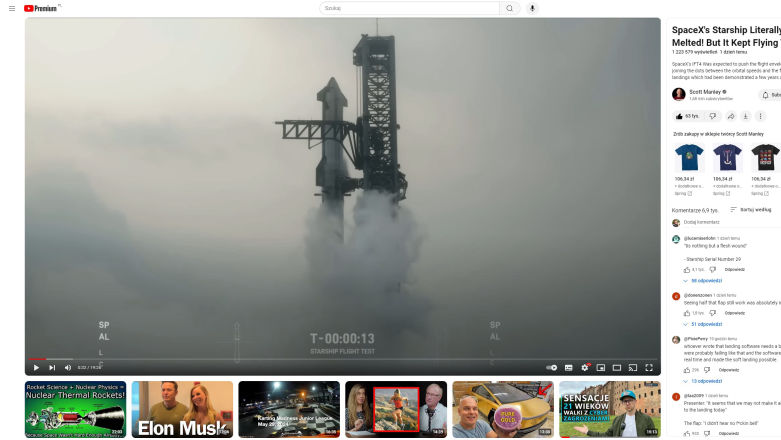
Task: Click the subscription notification bell button
Action: (x=770, y=95)
